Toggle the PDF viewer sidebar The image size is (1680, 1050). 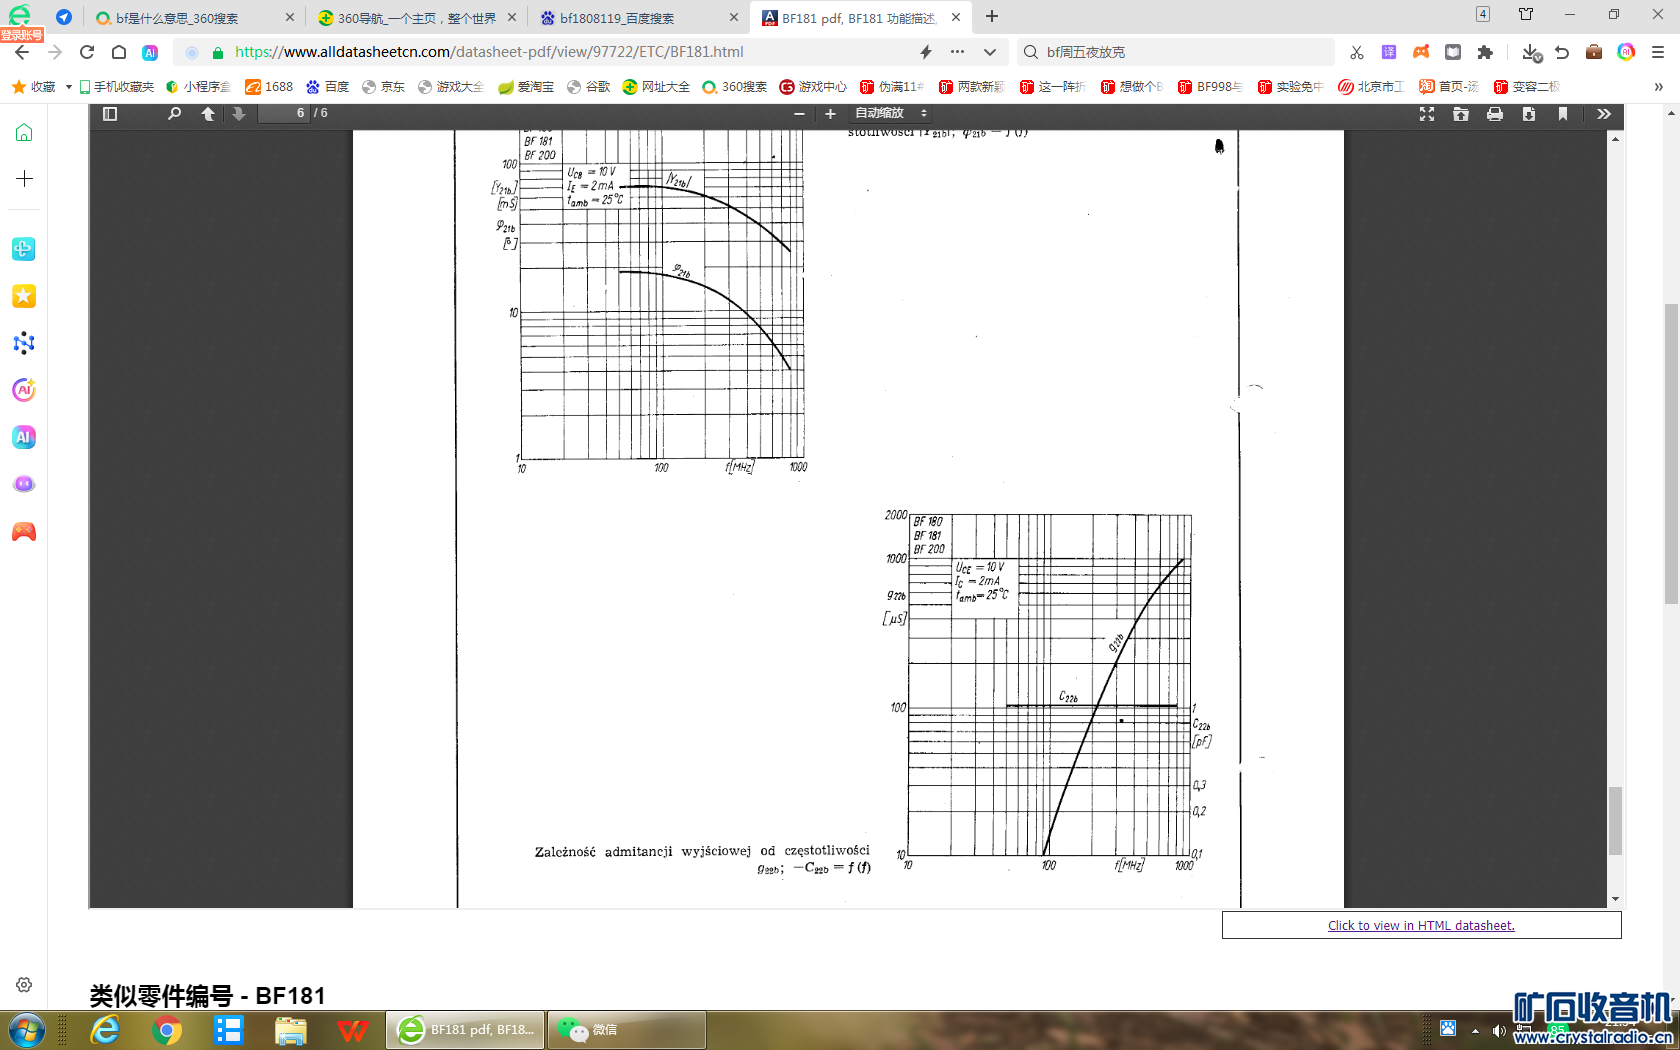click(x=110, y=114)
